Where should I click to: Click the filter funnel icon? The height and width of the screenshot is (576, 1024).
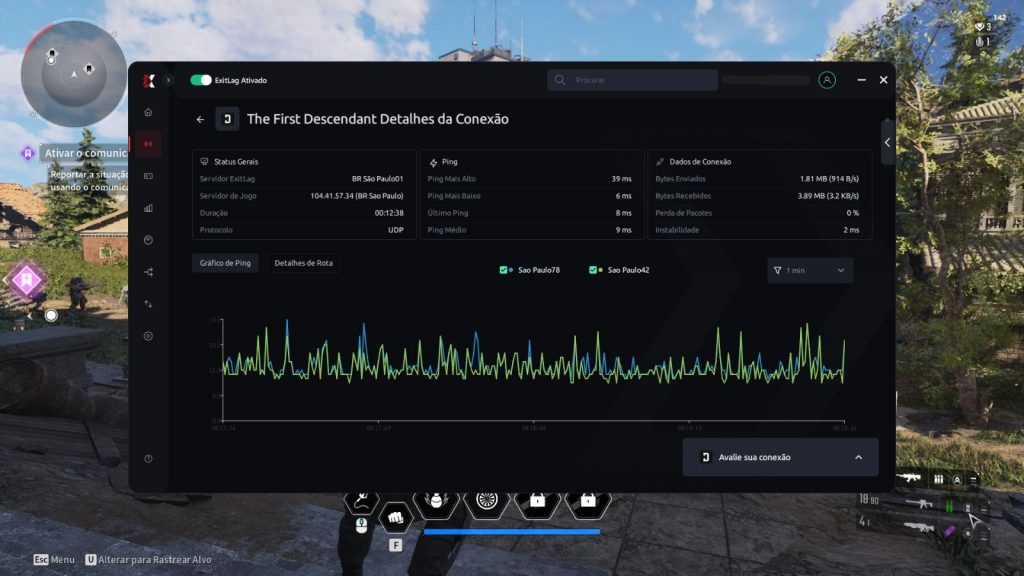point(777,270)
